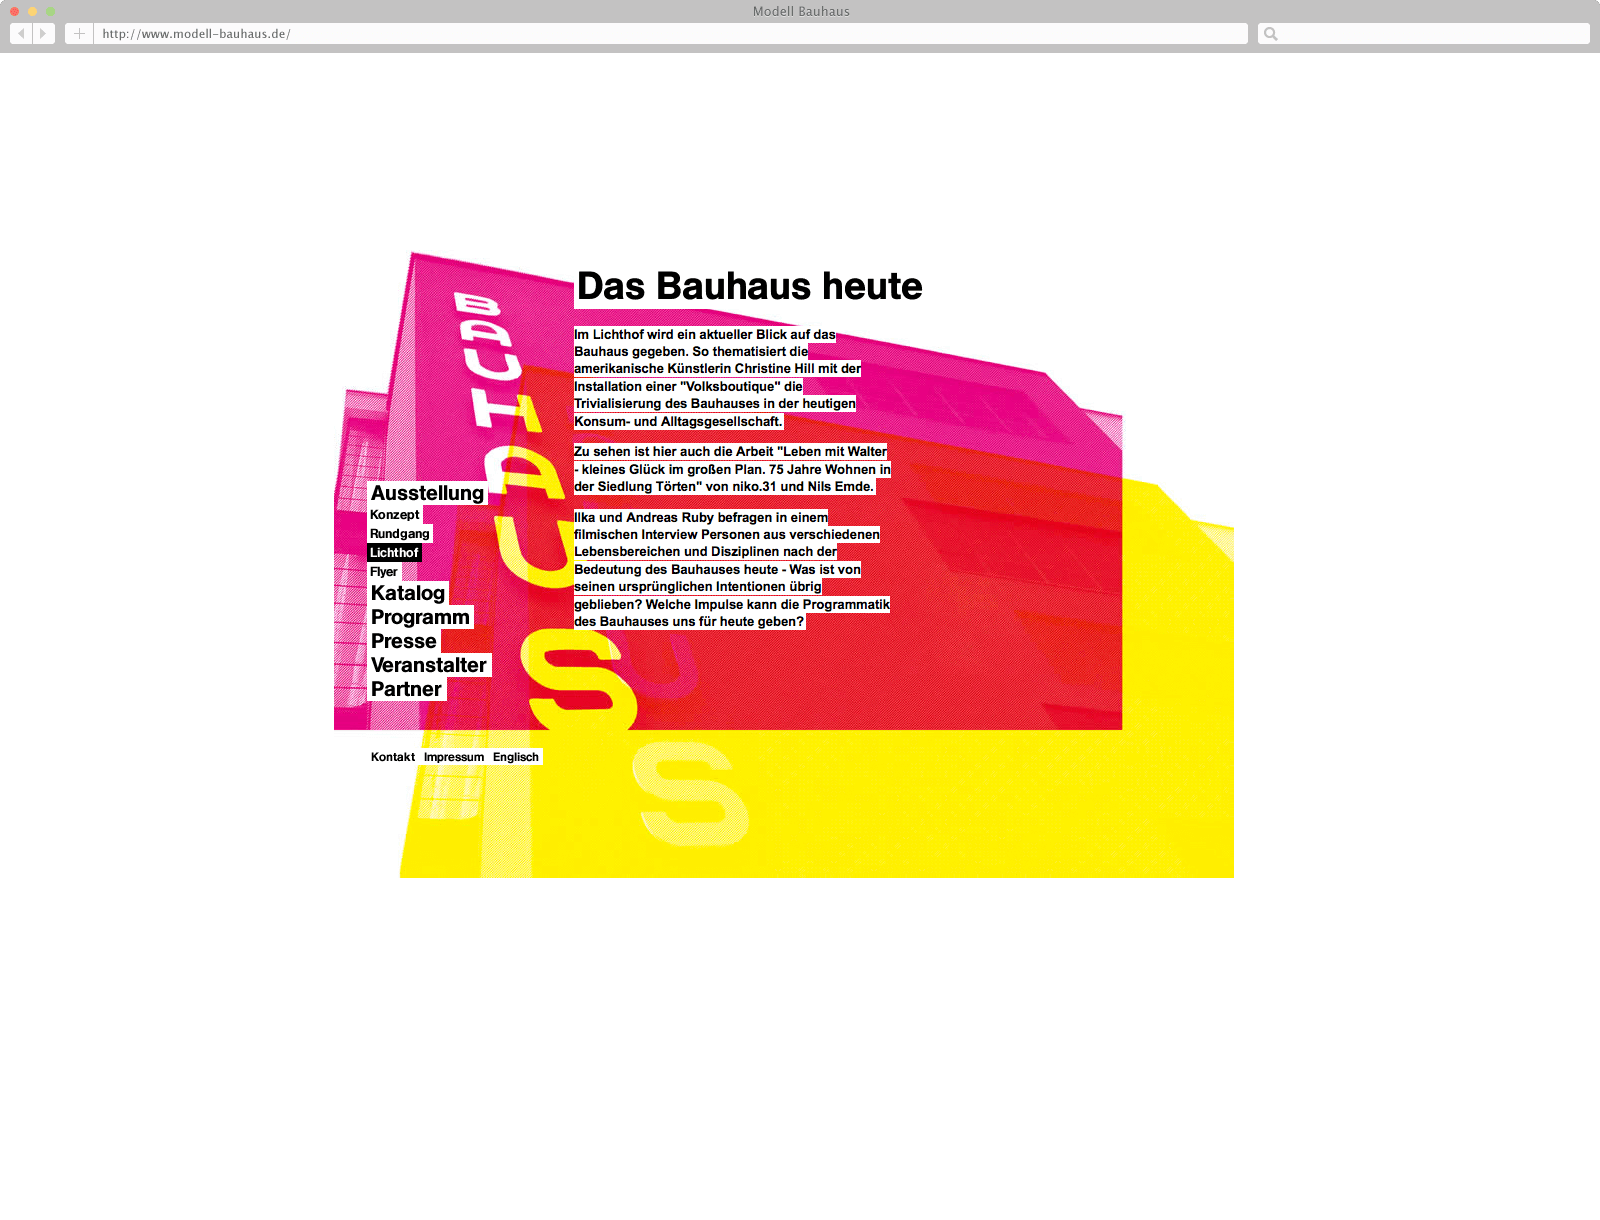Focus the URL address field
Image resolution: width=1600 pixels, height=1220 pixels.
[671, 34]
